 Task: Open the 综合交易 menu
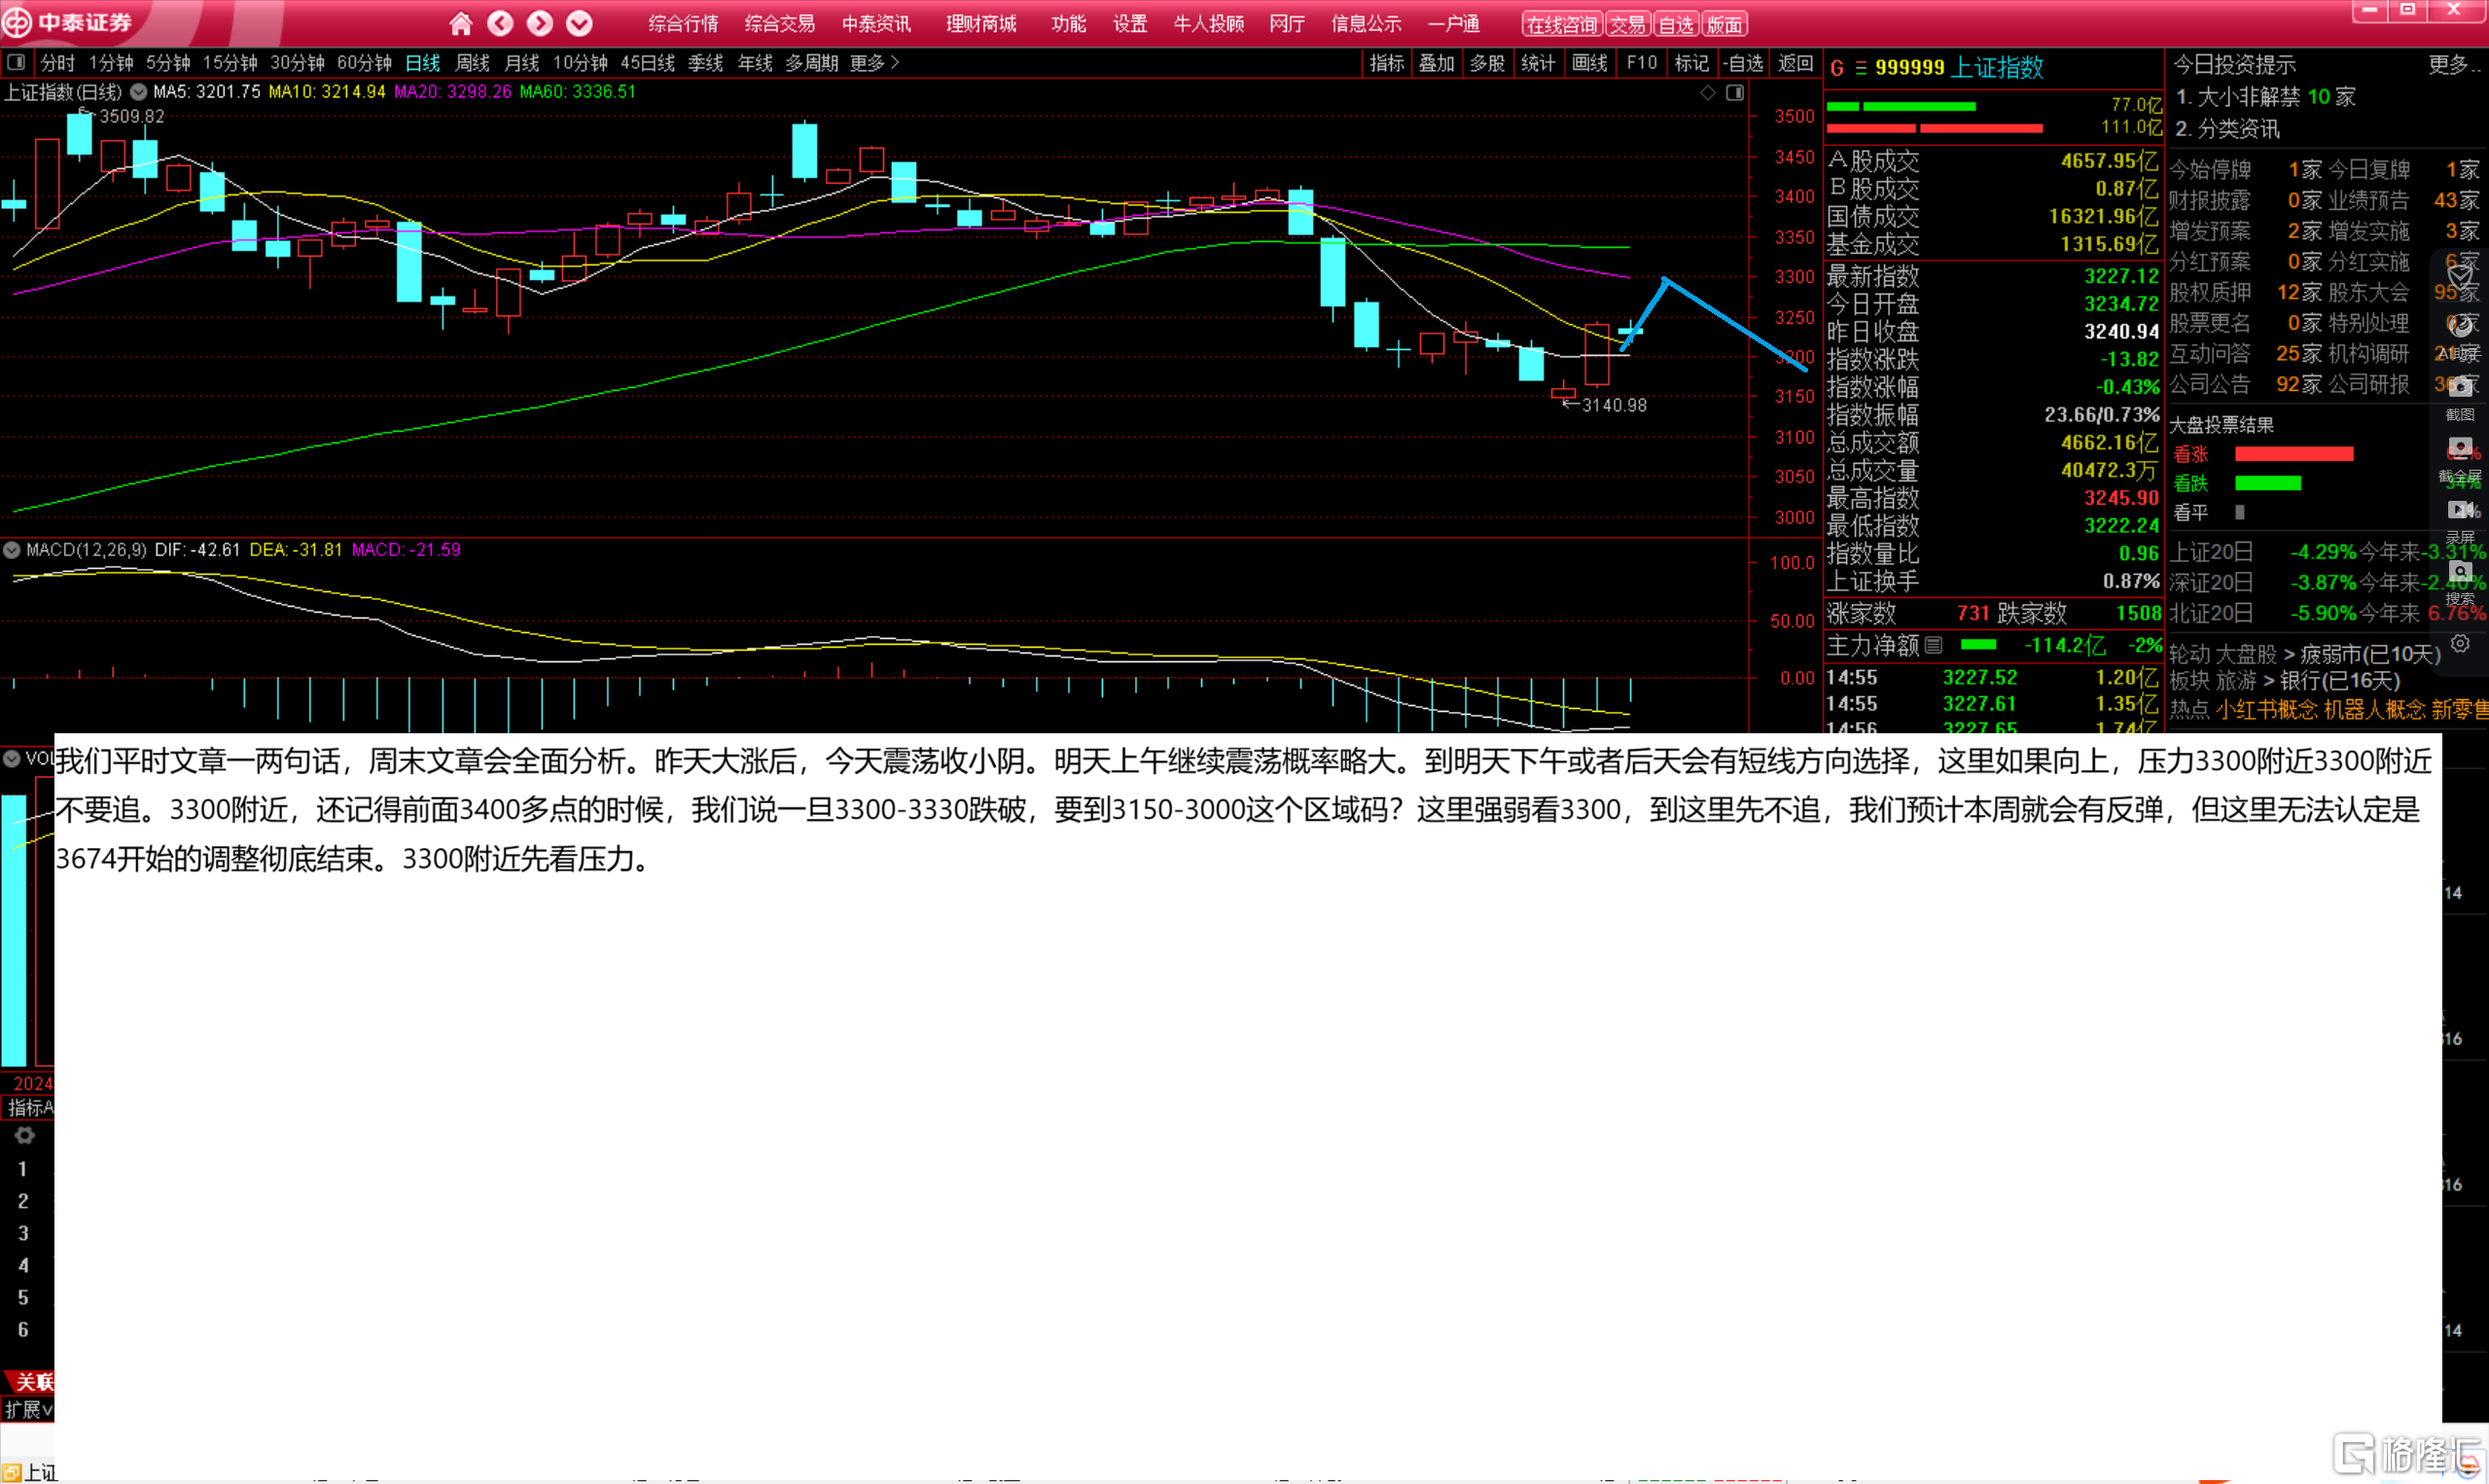pos(780,24)
